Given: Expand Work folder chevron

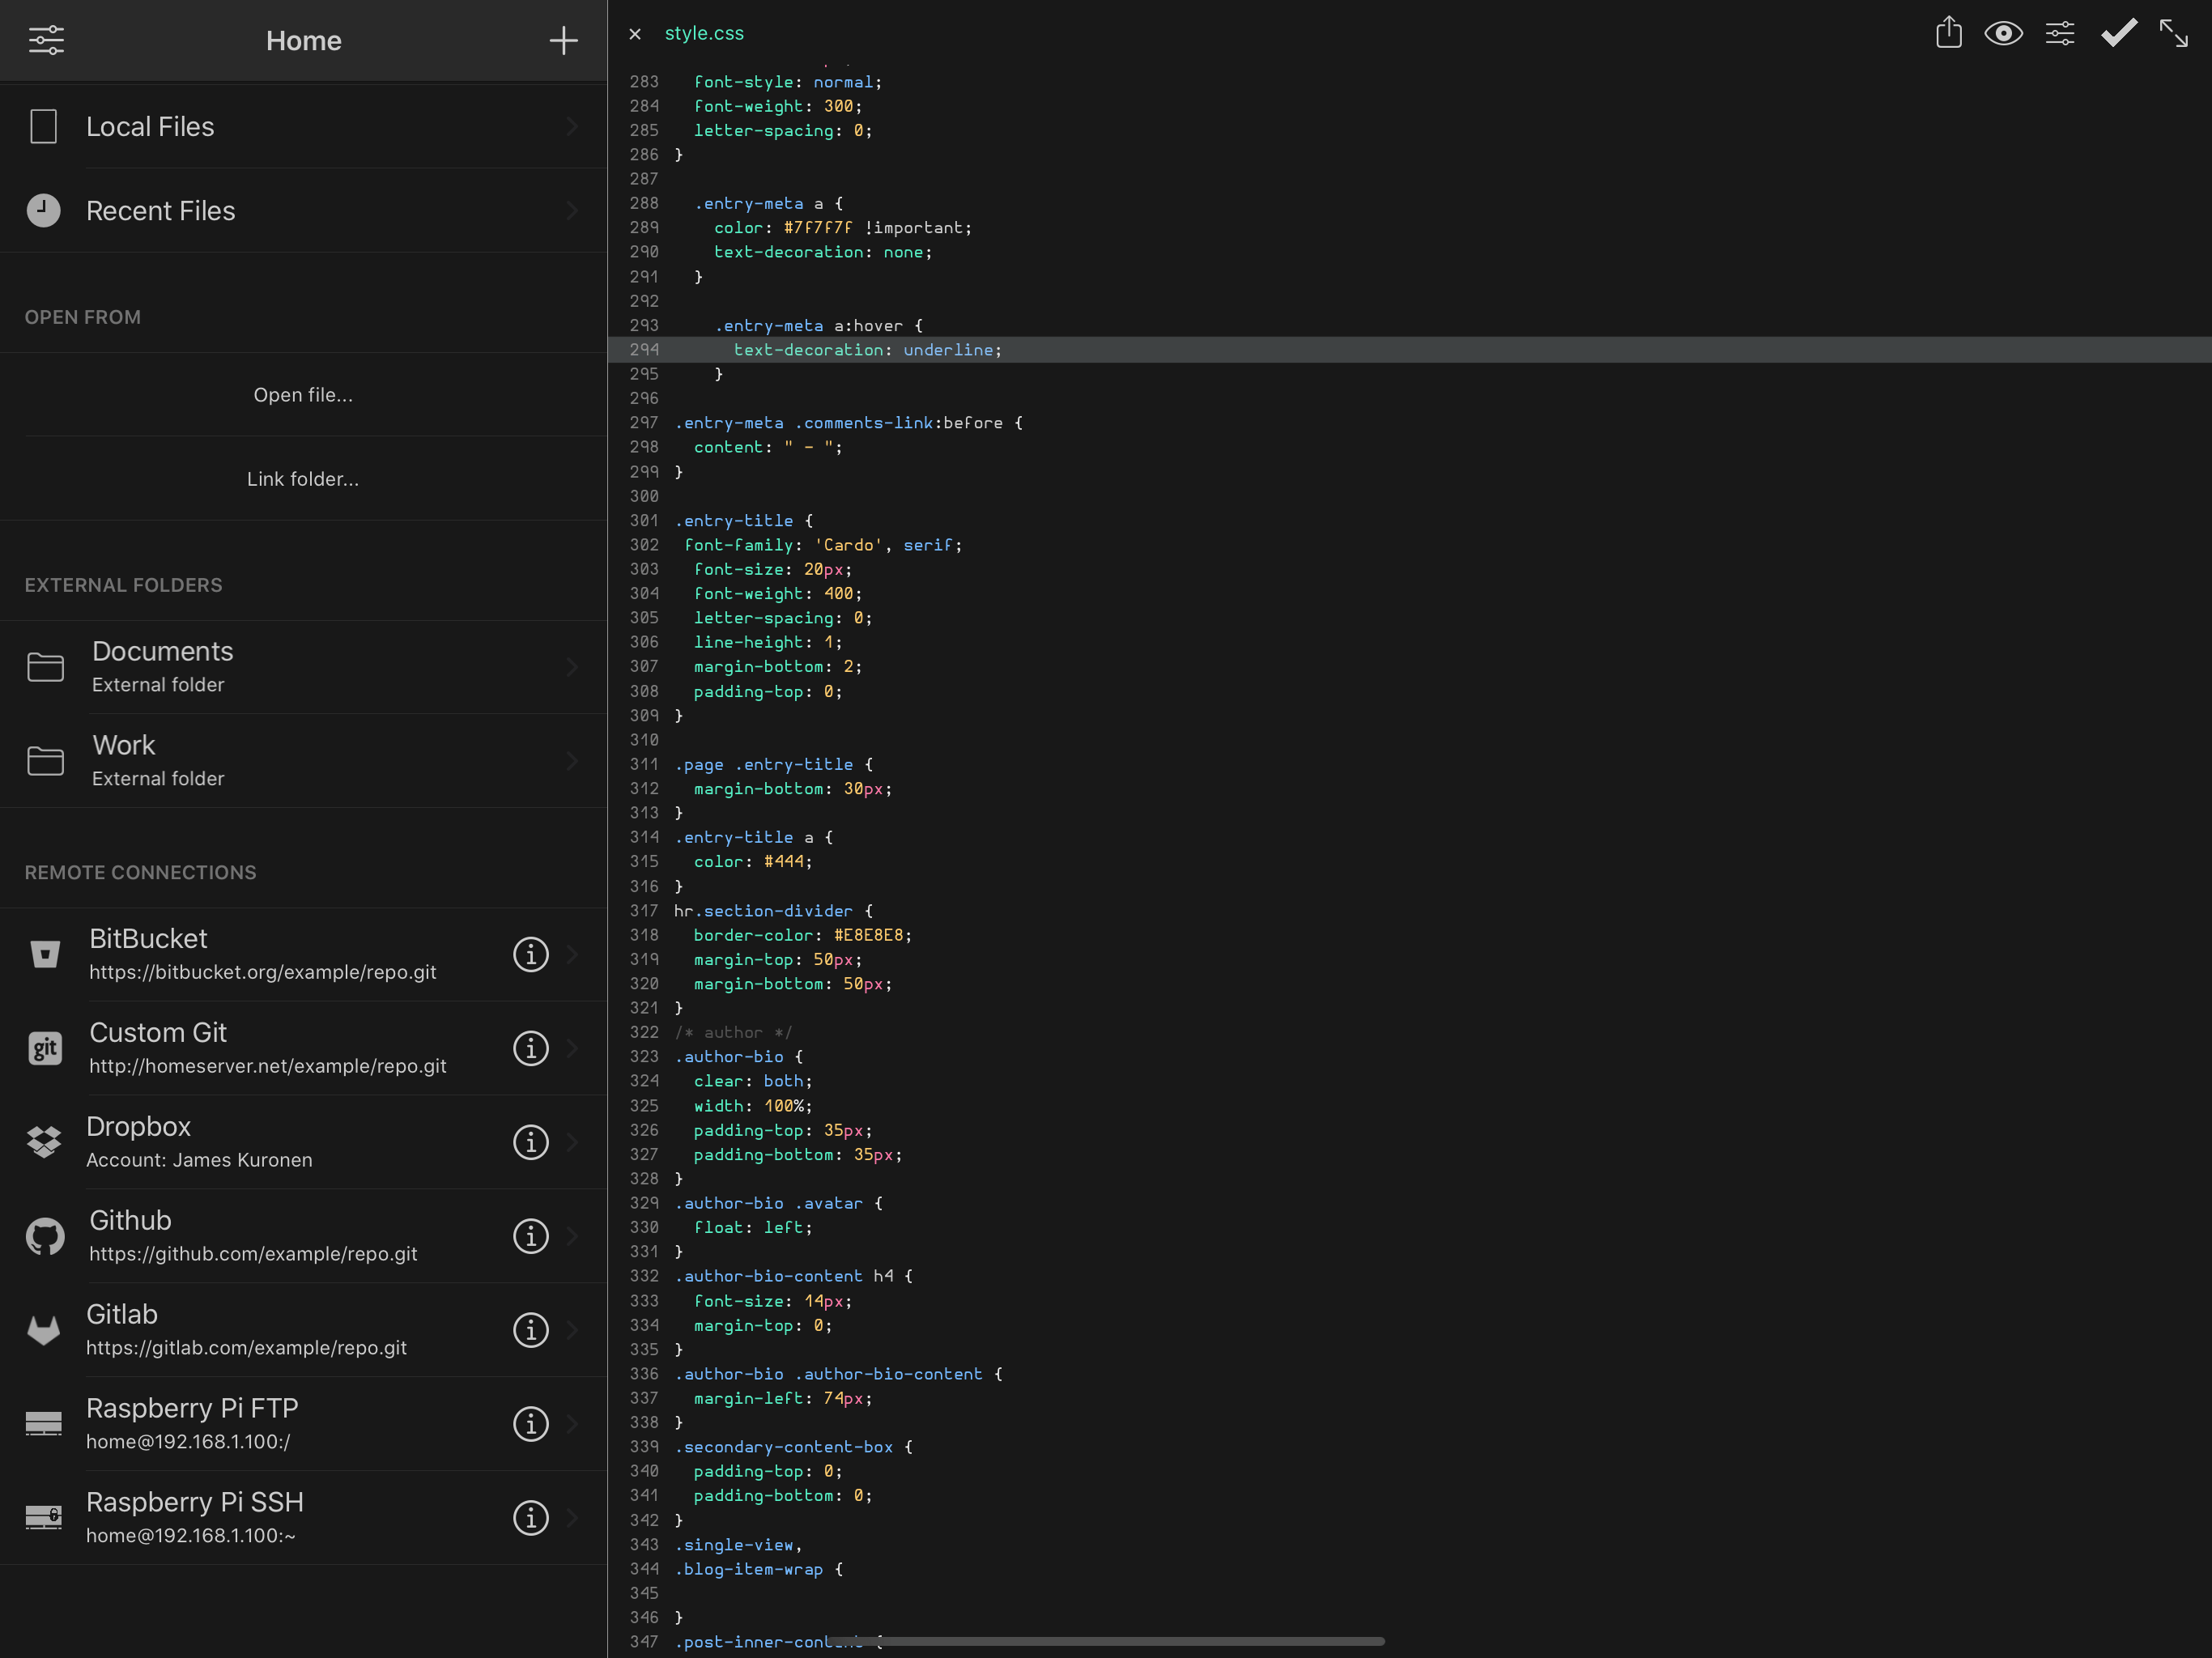Looking at the screenshot, I should pos(572,761).
